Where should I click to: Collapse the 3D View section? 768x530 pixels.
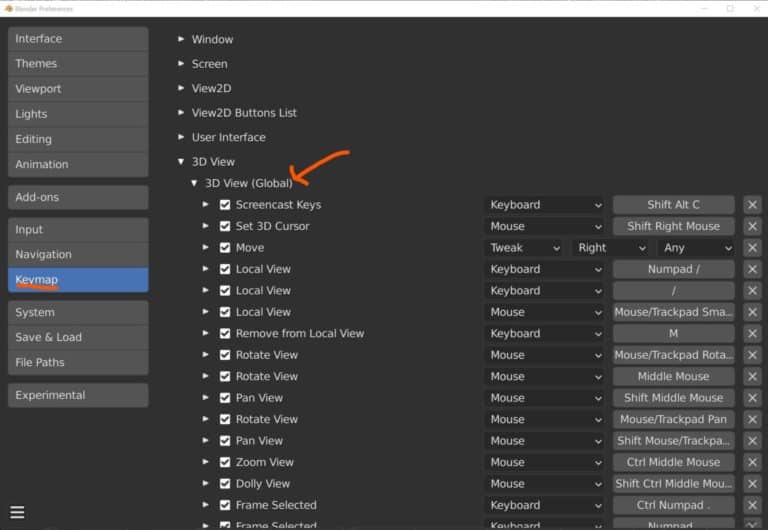point(181,161)
